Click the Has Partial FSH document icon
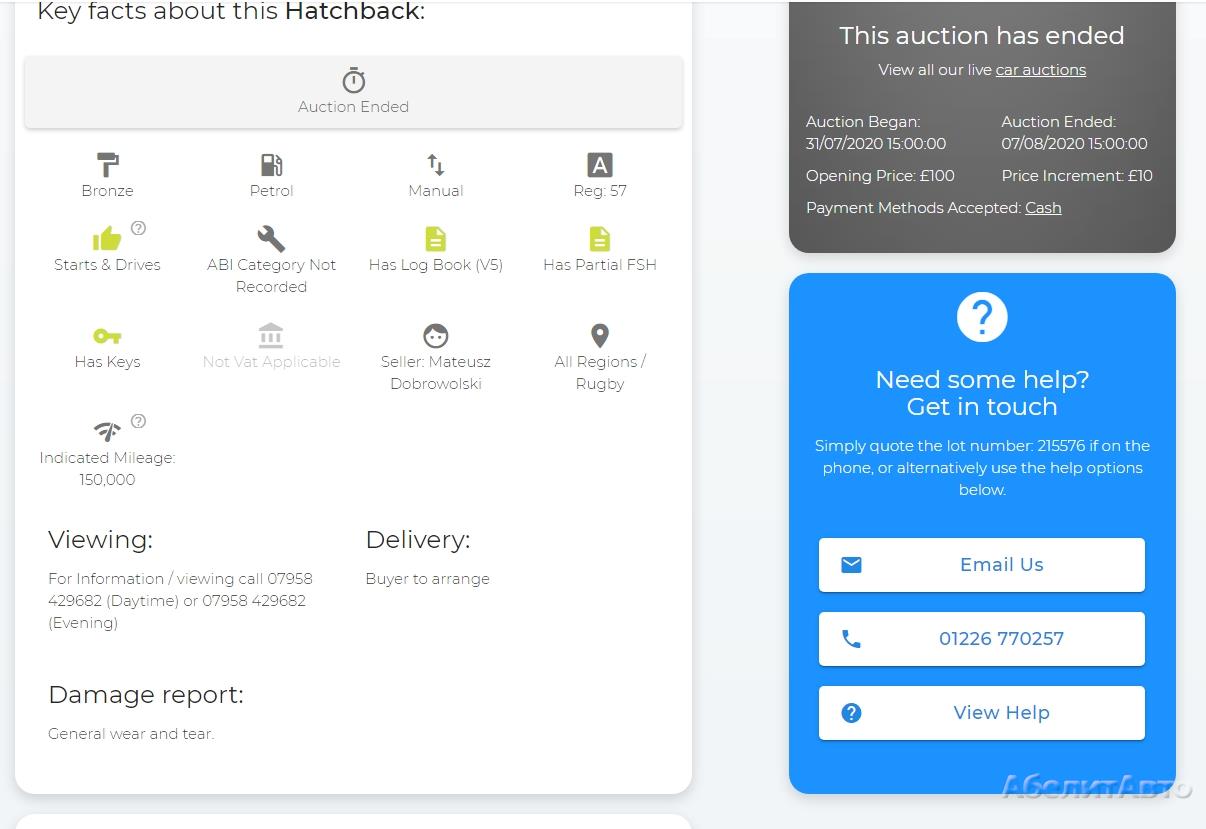The image size is (1206, 829). pyautogui.click(x=599, y=238)
